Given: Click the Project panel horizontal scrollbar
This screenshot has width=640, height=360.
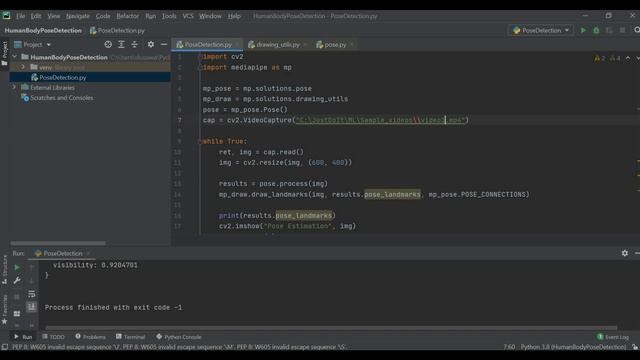Looking at the screenshot, I should [58, 243].
